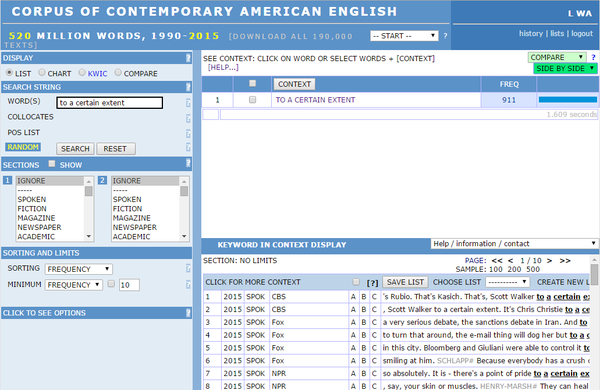Jump to last KWIC page with >>
This screenshot has height=390, width=600.
pos(565,261)
